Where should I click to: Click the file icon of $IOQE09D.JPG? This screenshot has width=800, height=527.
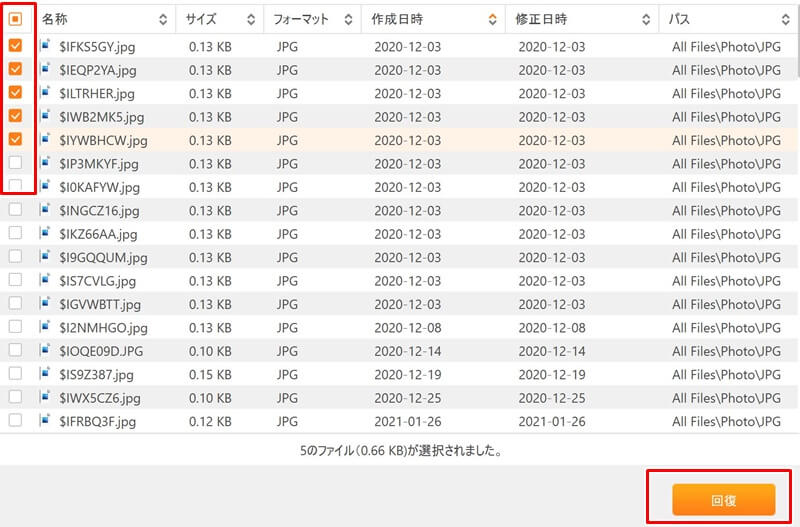pyautogui.click(x=46, y=350)
